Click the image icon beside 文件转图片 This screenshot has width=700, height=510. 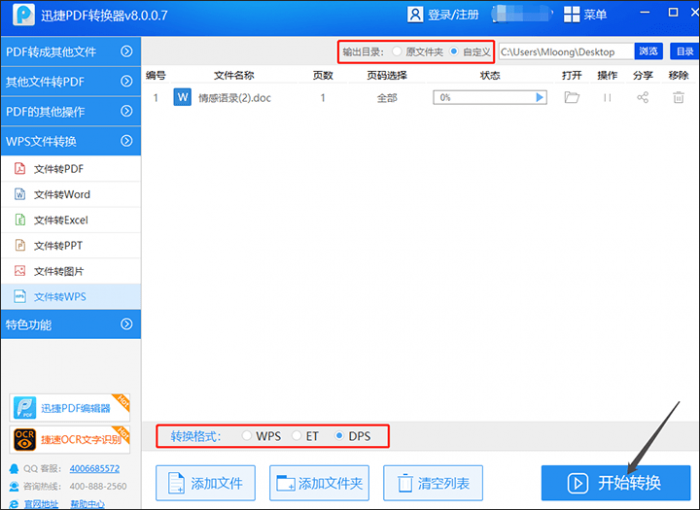click(x=20, y=271)
